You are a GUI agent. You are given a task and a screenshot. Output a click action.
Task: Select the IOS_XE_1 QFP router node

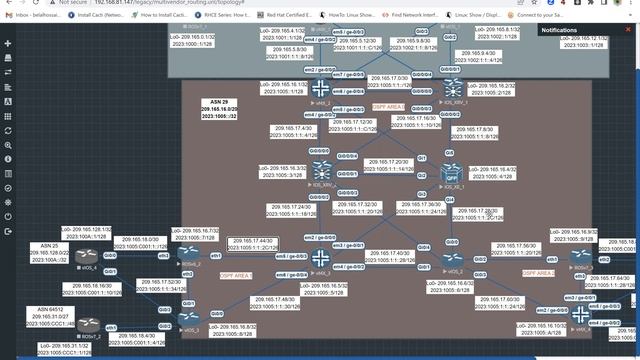[x=451, y=173]
